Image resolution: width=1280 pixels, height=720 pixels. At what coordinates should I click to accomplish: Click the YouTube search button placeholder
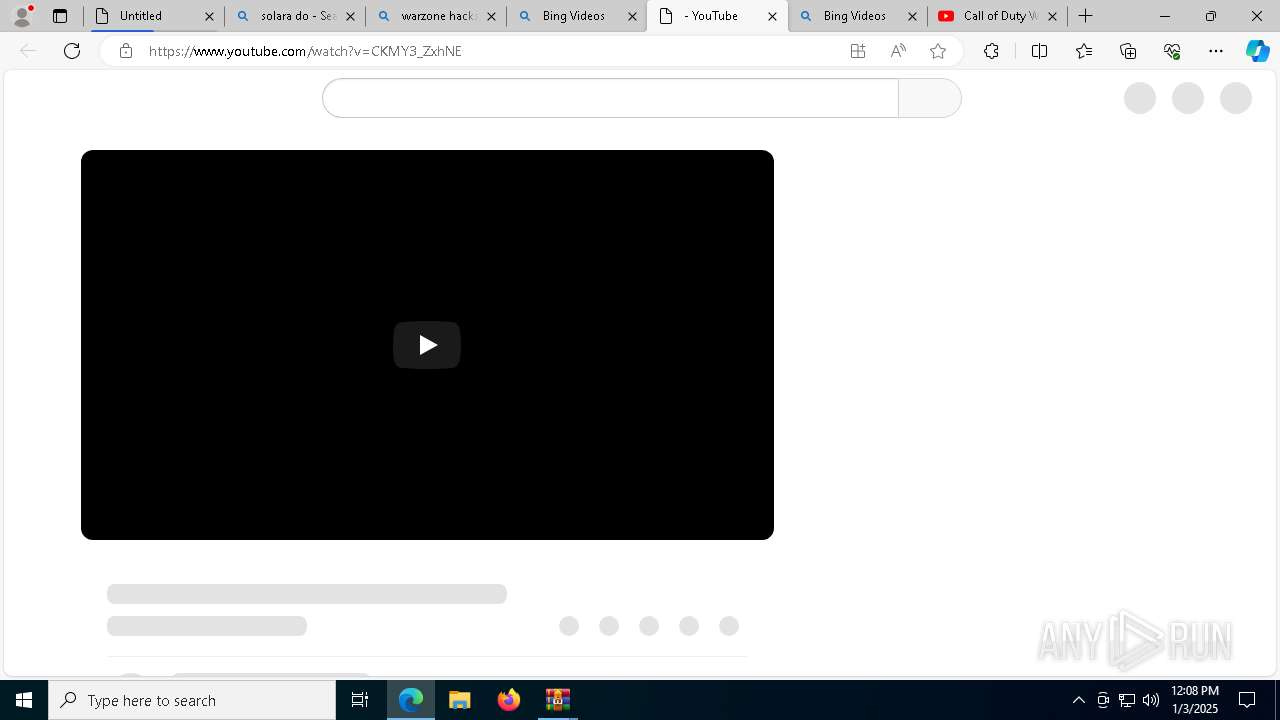930,98
